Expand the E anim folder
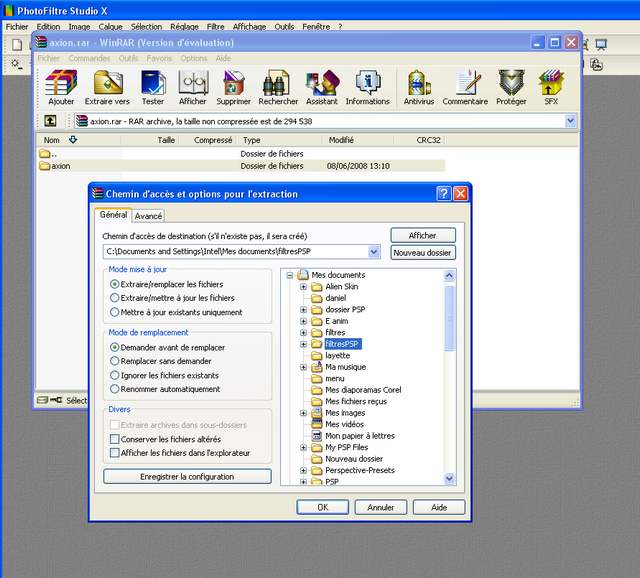 click(303, 321)
